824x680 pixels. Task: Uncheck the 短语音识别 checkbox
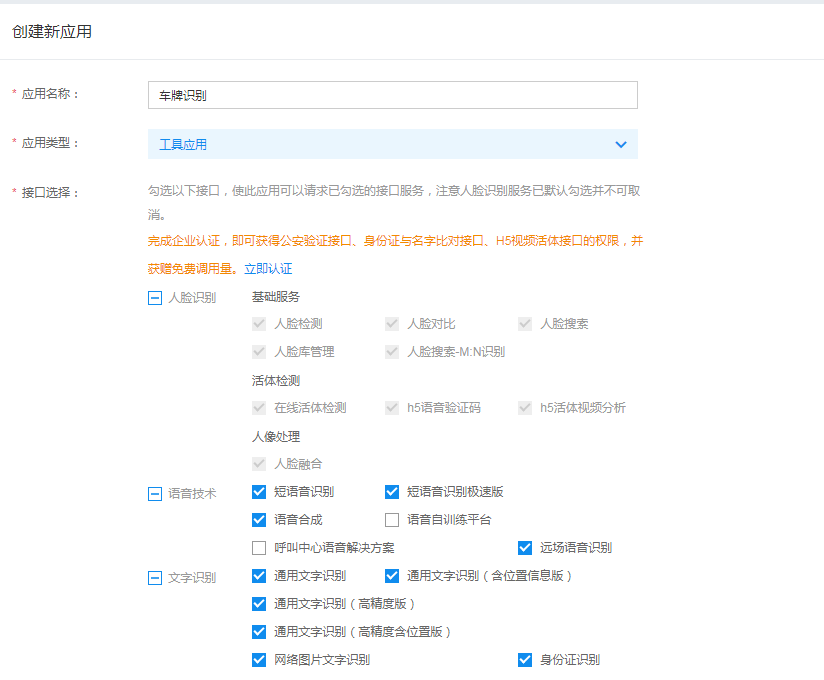click(x=259, y=492)
